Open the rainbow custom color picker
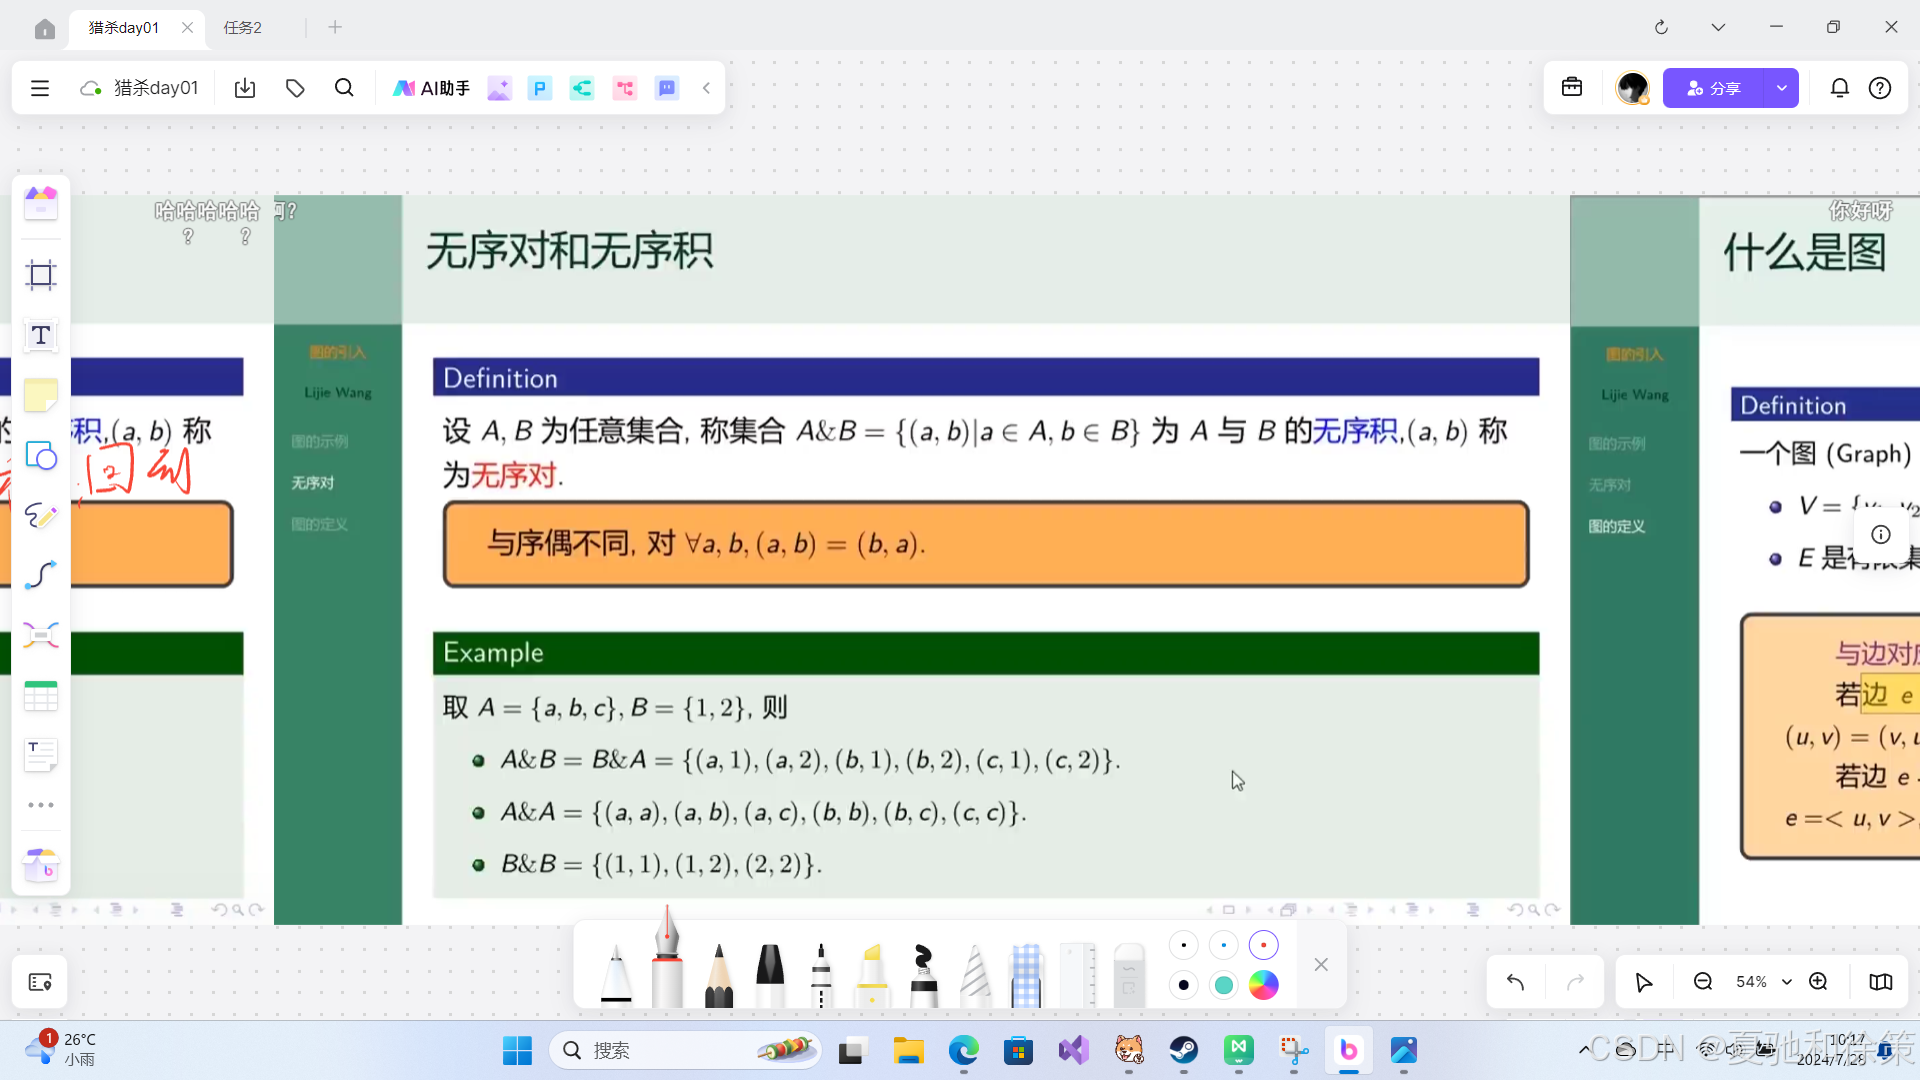The width and height of the screenshot is (1920, 1080). pyautogui.click(x=1263, y=985)
